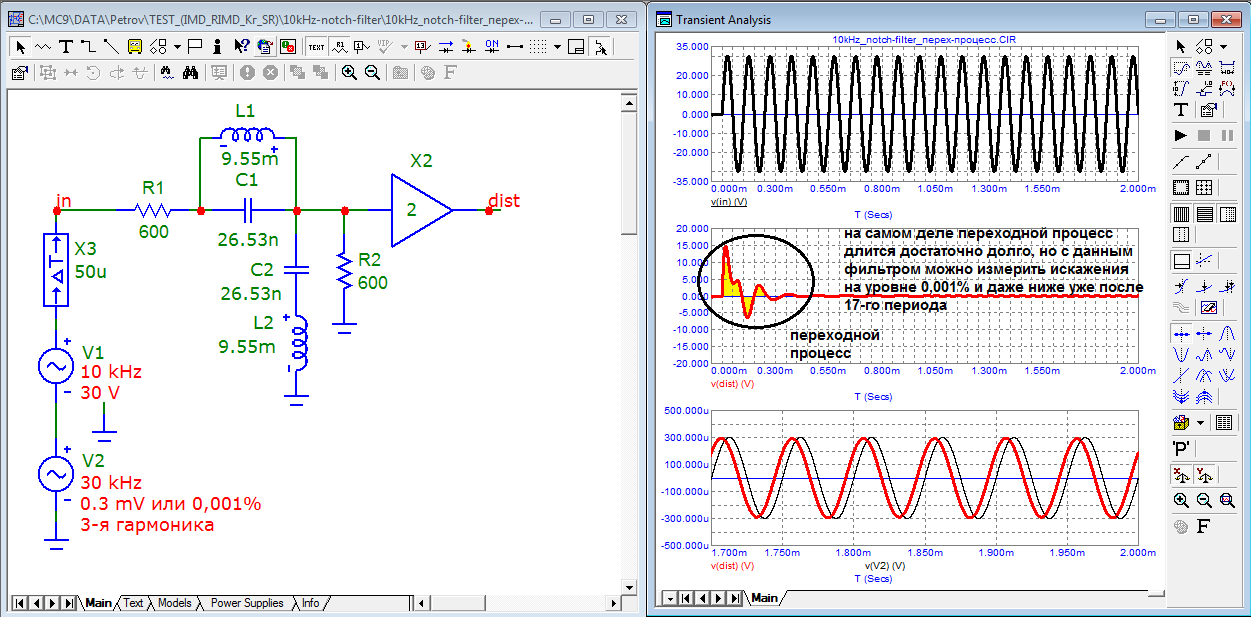Click the Info page tab
The image size is (1251, 617).
pyautogui.click(x=311, y=603)
